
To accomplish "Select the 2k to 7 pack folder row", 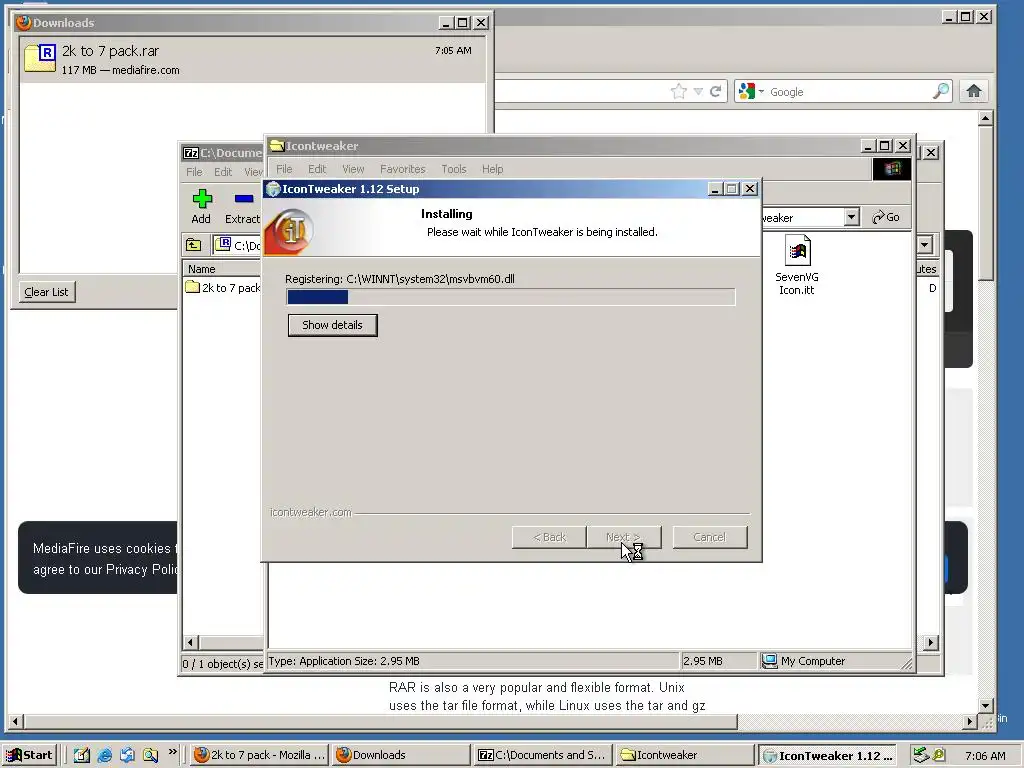I will pyautogui.click(x=223, y=288).
